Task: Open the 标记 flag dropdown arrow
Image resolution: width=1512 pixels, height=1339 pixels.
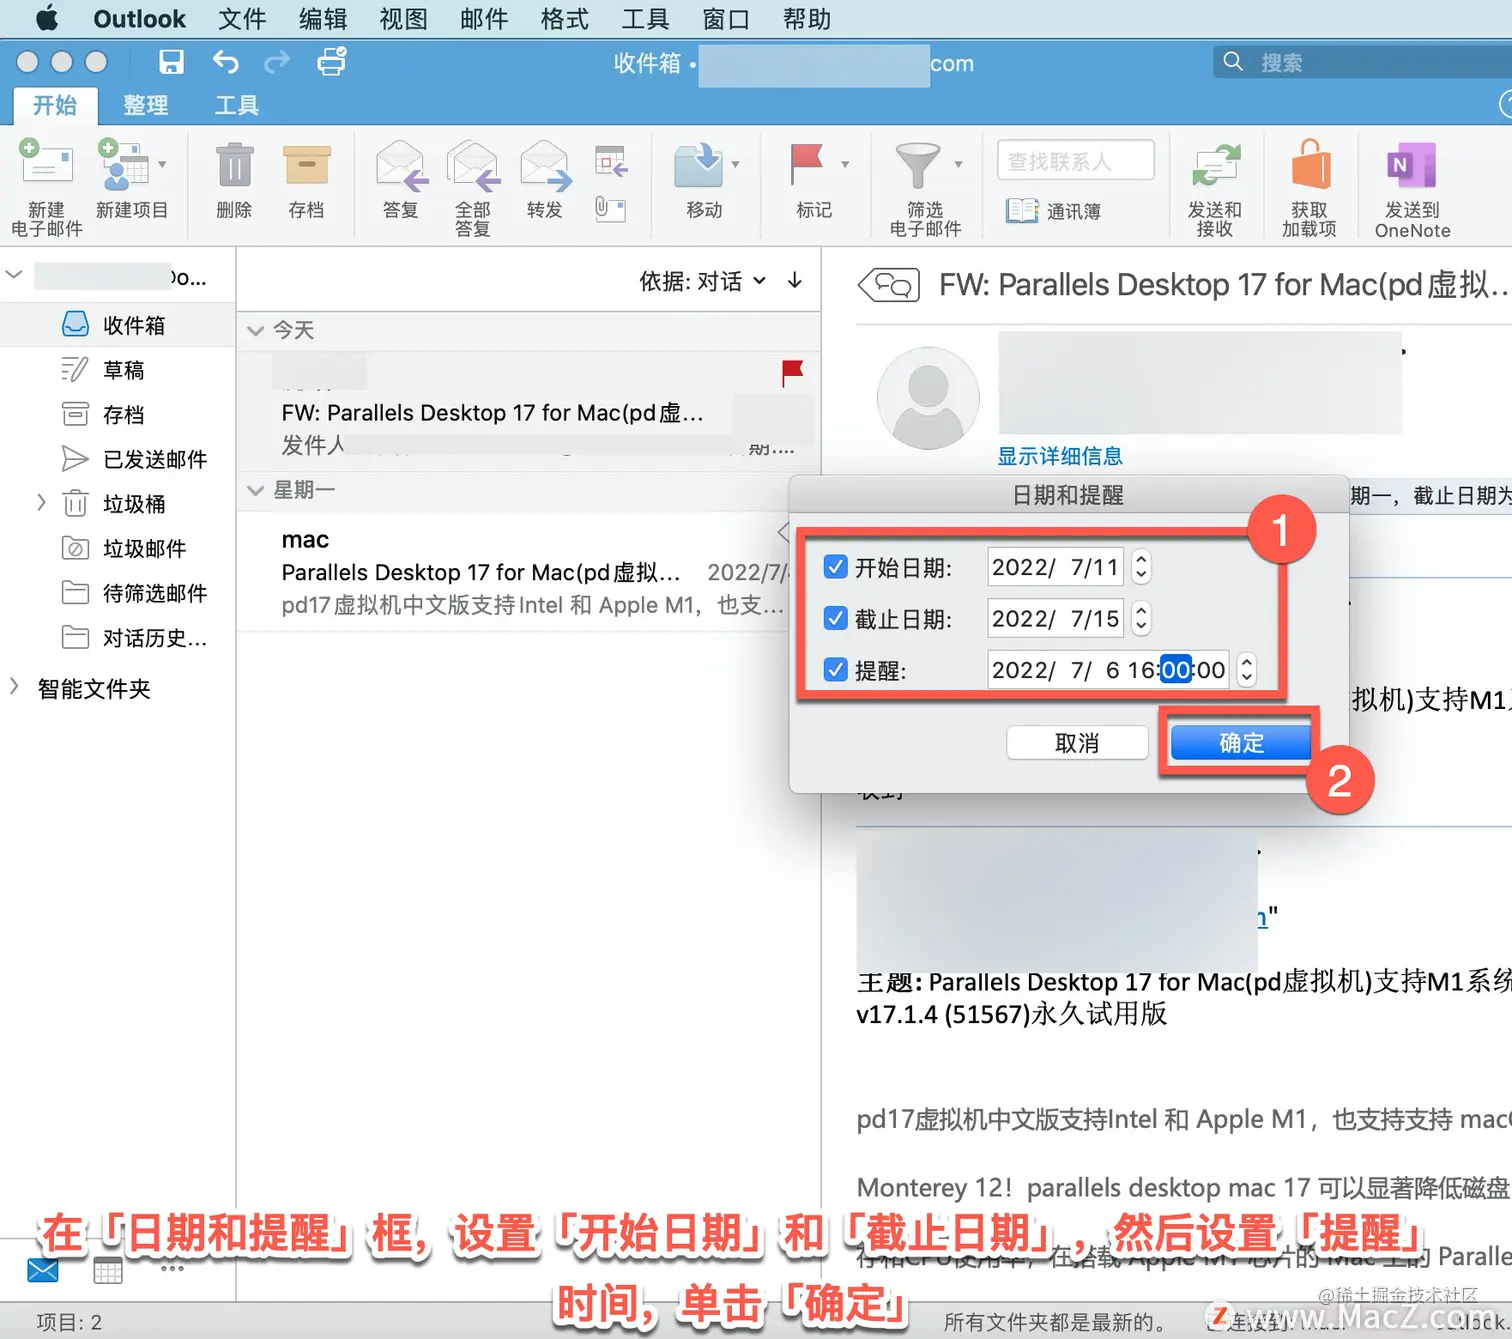Action: coord(845,164)
